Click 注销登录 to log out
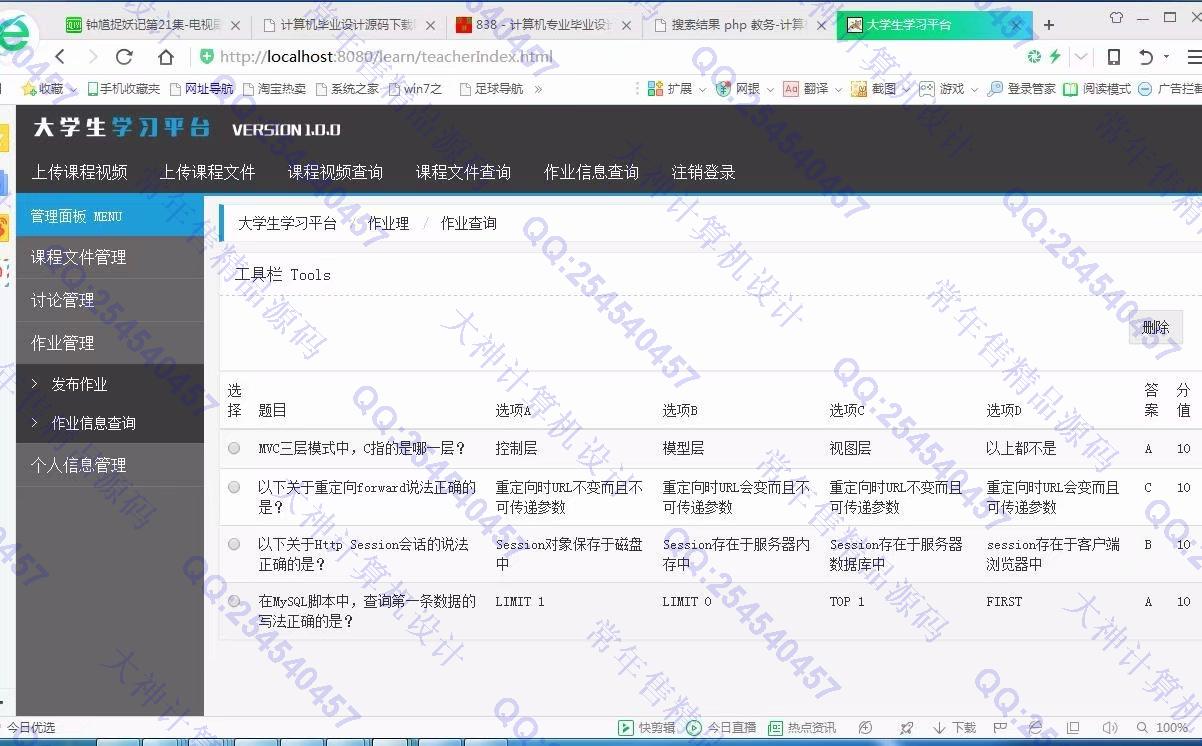Image resolution: width=1202 pixels, height=746 pixels. [x=703, y=172]
